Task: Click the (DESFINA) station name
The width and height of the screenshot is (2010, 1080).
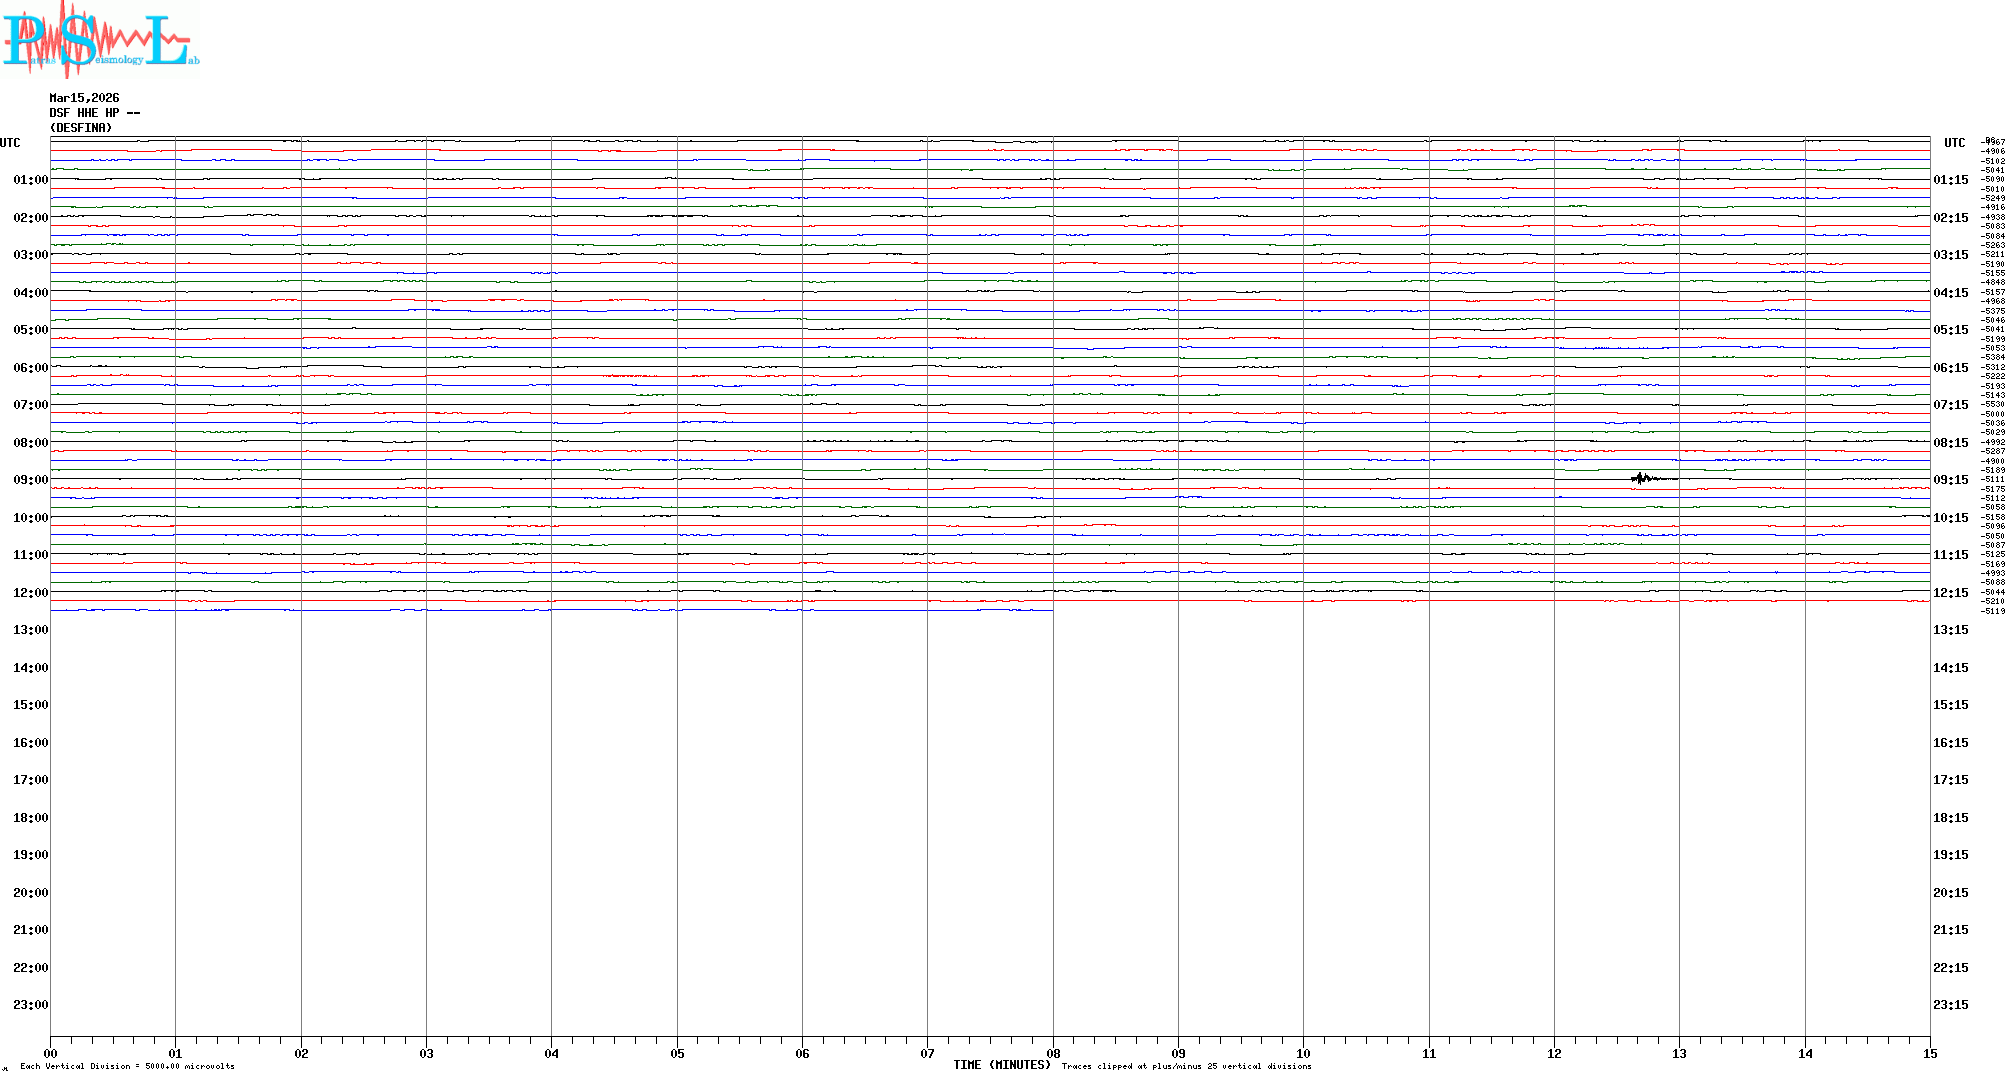Action: pos(81,128)
